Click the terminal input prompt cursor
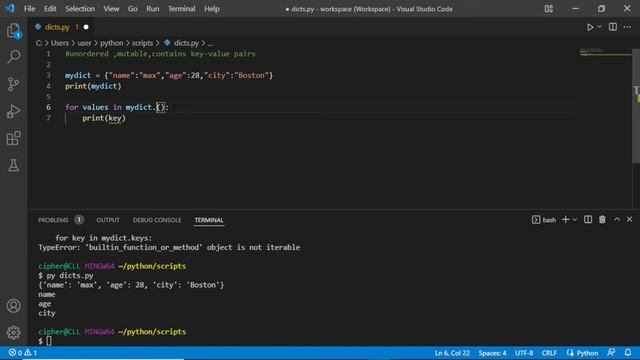Viewport: 640px width, 360px height. (49, 341)
